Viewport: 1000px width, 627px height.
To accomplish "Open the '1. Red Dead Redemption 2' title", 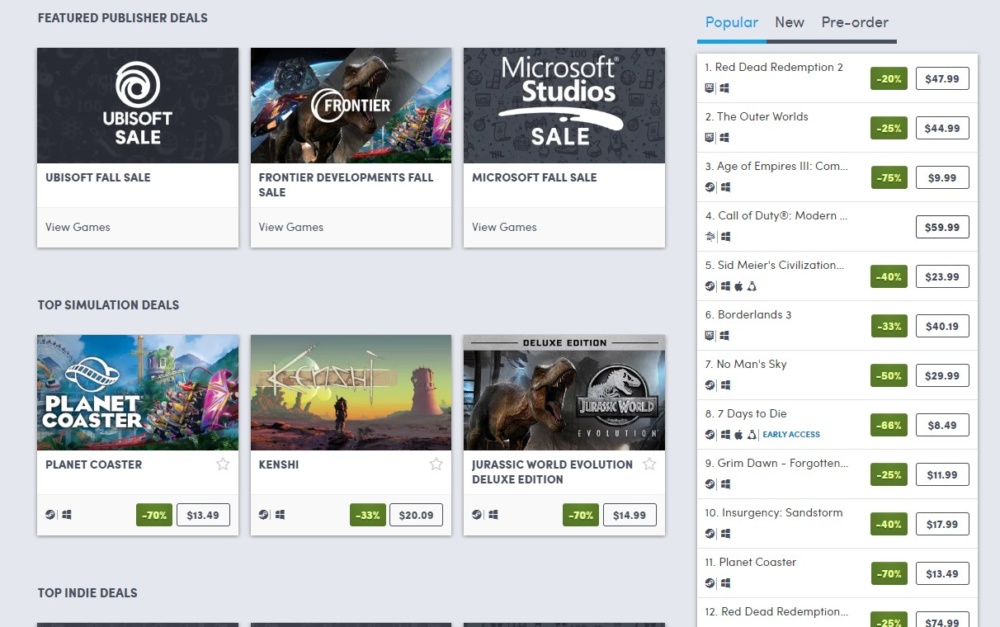I will [x=774, y=67].
